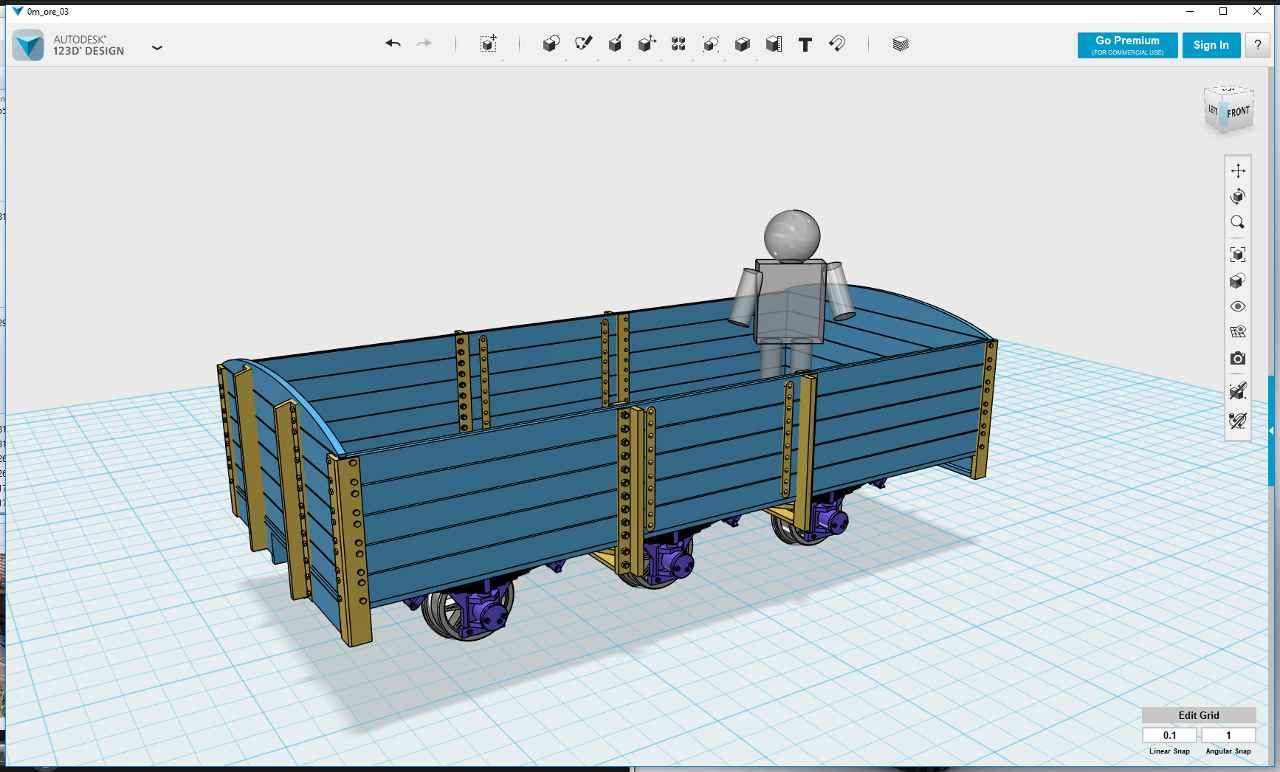Open the Sketch tools
This screenshot has width=1280, height=772.
click(x=583, y=44)
